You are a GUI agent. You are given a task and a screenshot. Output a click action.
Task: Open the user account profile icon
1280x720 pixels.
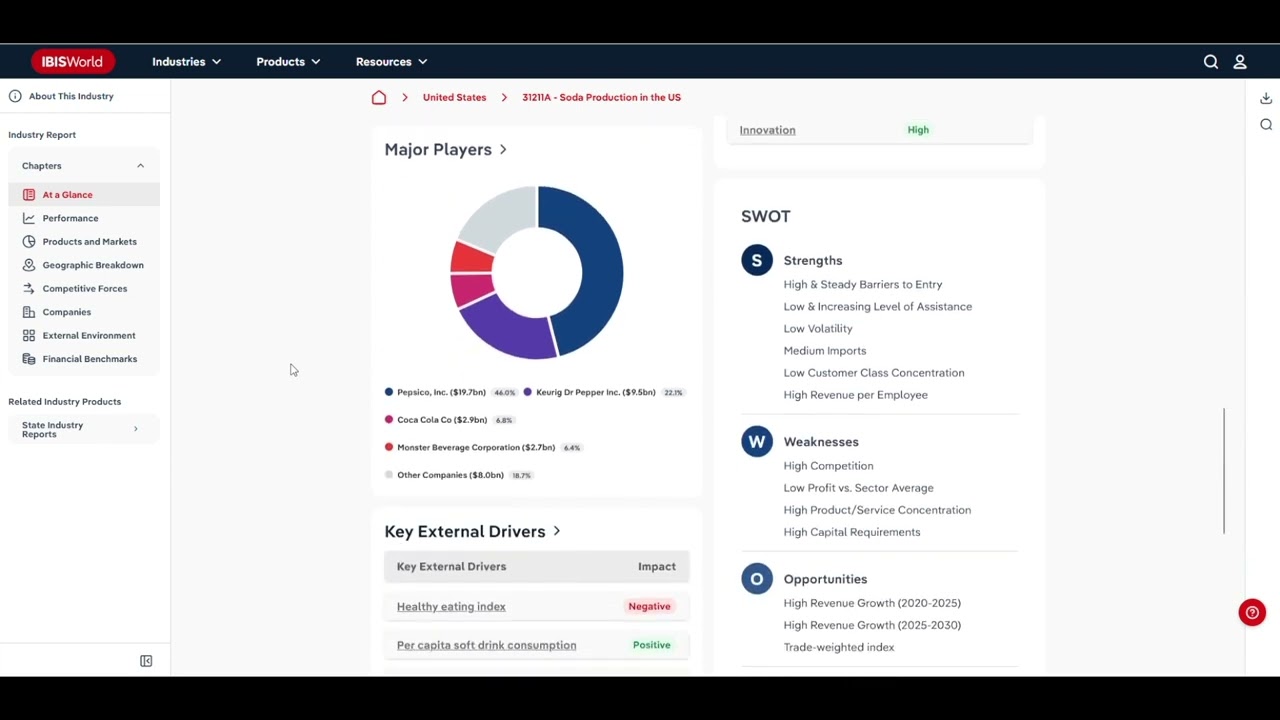pos(1240,62)
